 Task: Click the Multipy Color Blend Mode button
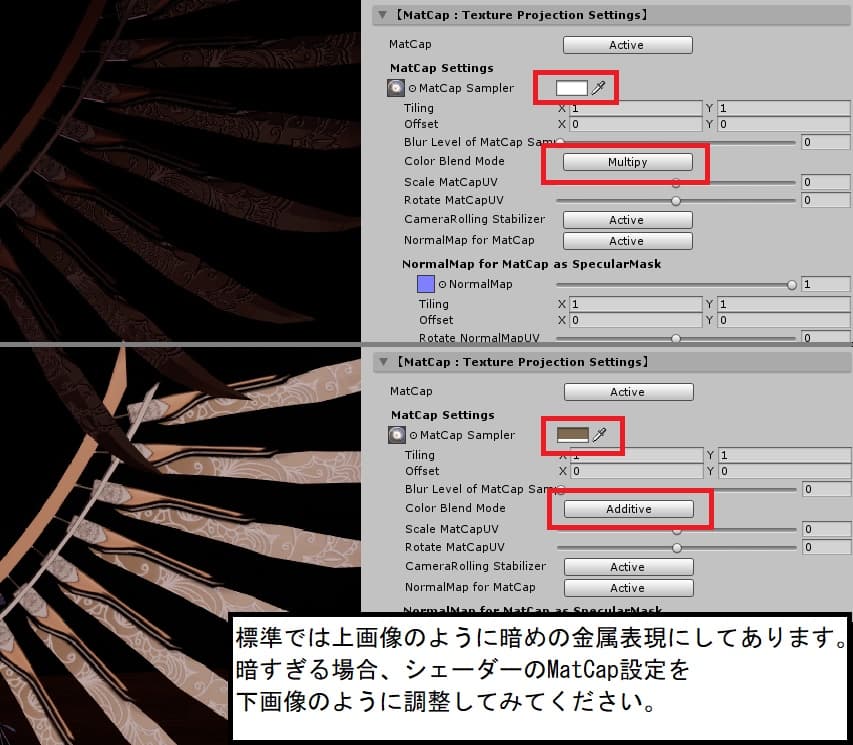[x=627, y=162]
